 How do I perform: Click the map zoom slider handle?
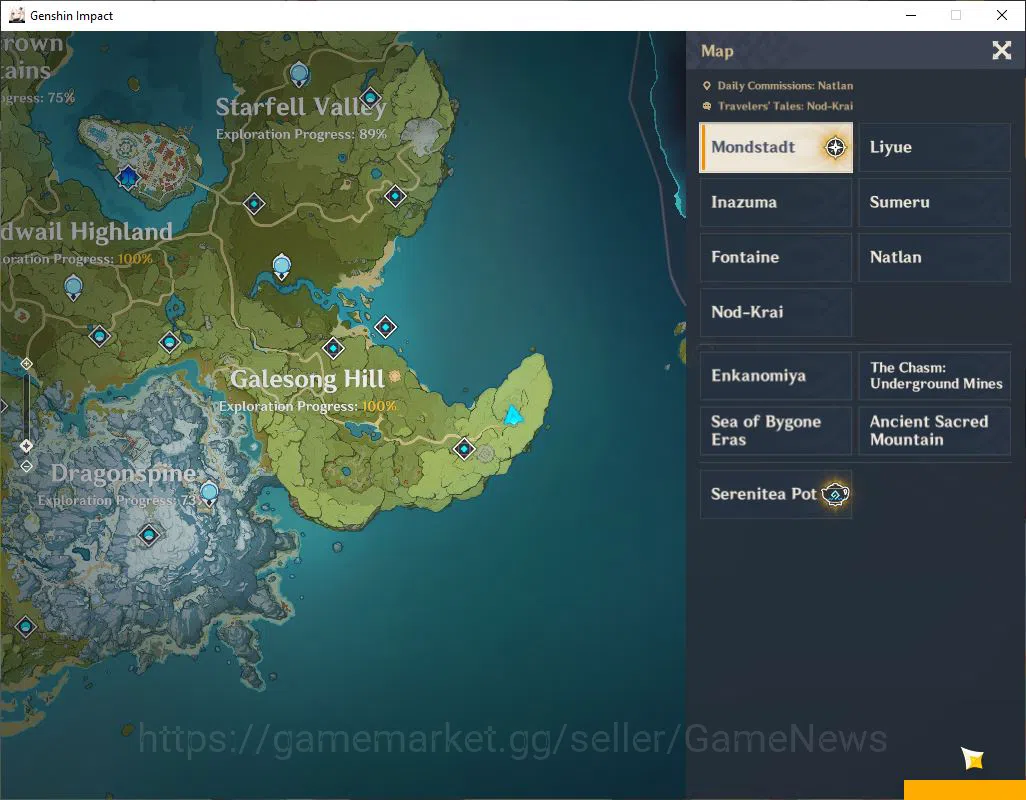(26, 445)
